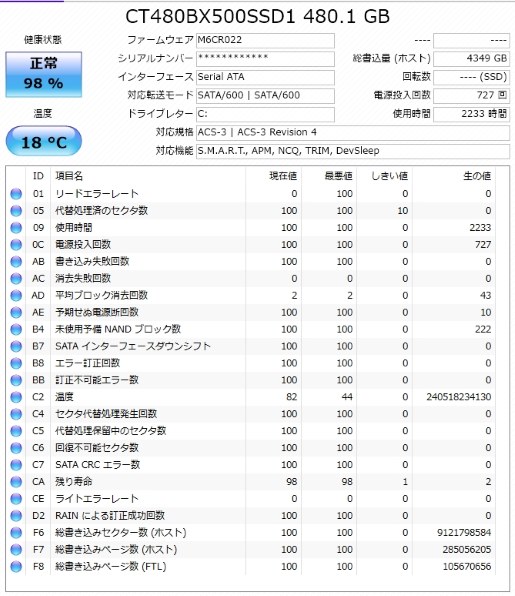This screenshot has height=596, width=515.
Task: Click the status orb for ID C2 温度
Action: pyautogui.click(x=16, y=397)
